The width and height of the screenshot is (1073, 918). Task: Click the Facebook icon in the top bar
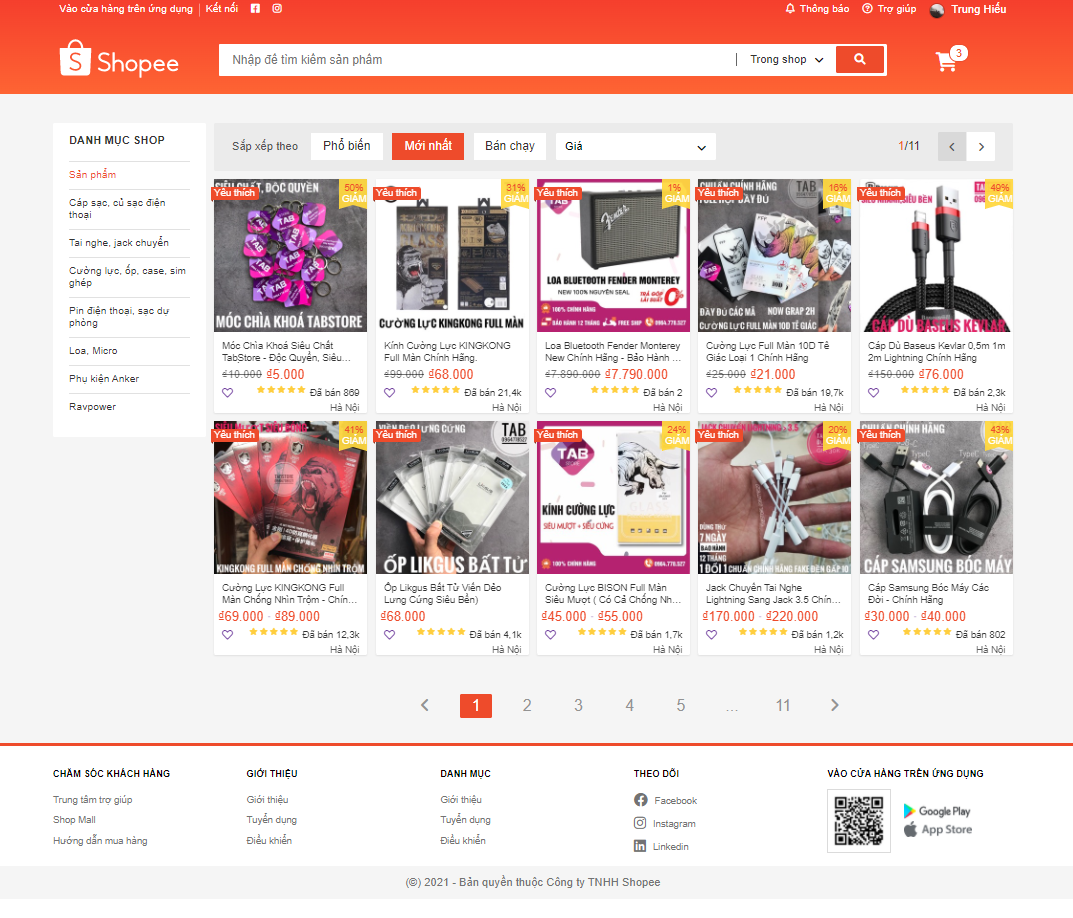(255, 8)
